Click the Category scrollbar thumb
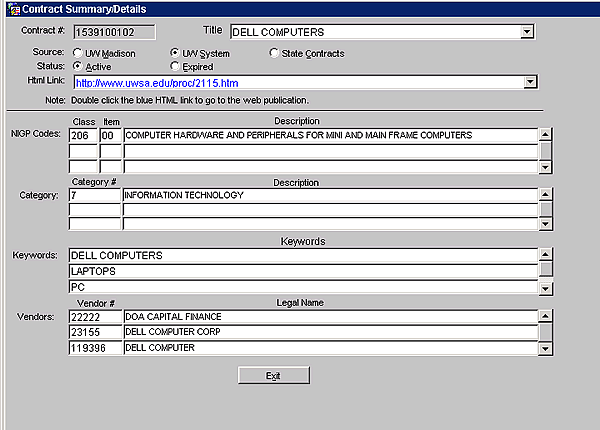Viewport: 600px width, 430px height. coord(546,209)
